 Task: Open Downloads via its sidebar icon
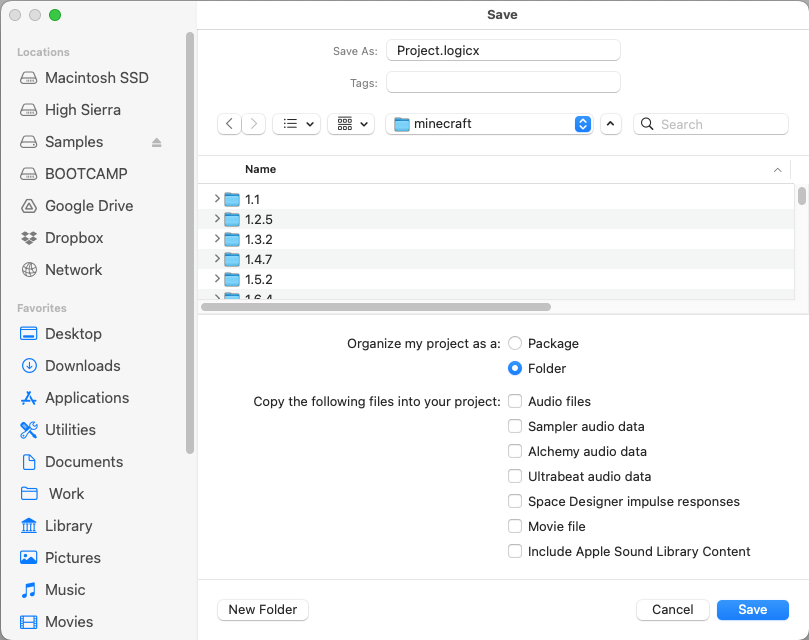pos(28,366)
